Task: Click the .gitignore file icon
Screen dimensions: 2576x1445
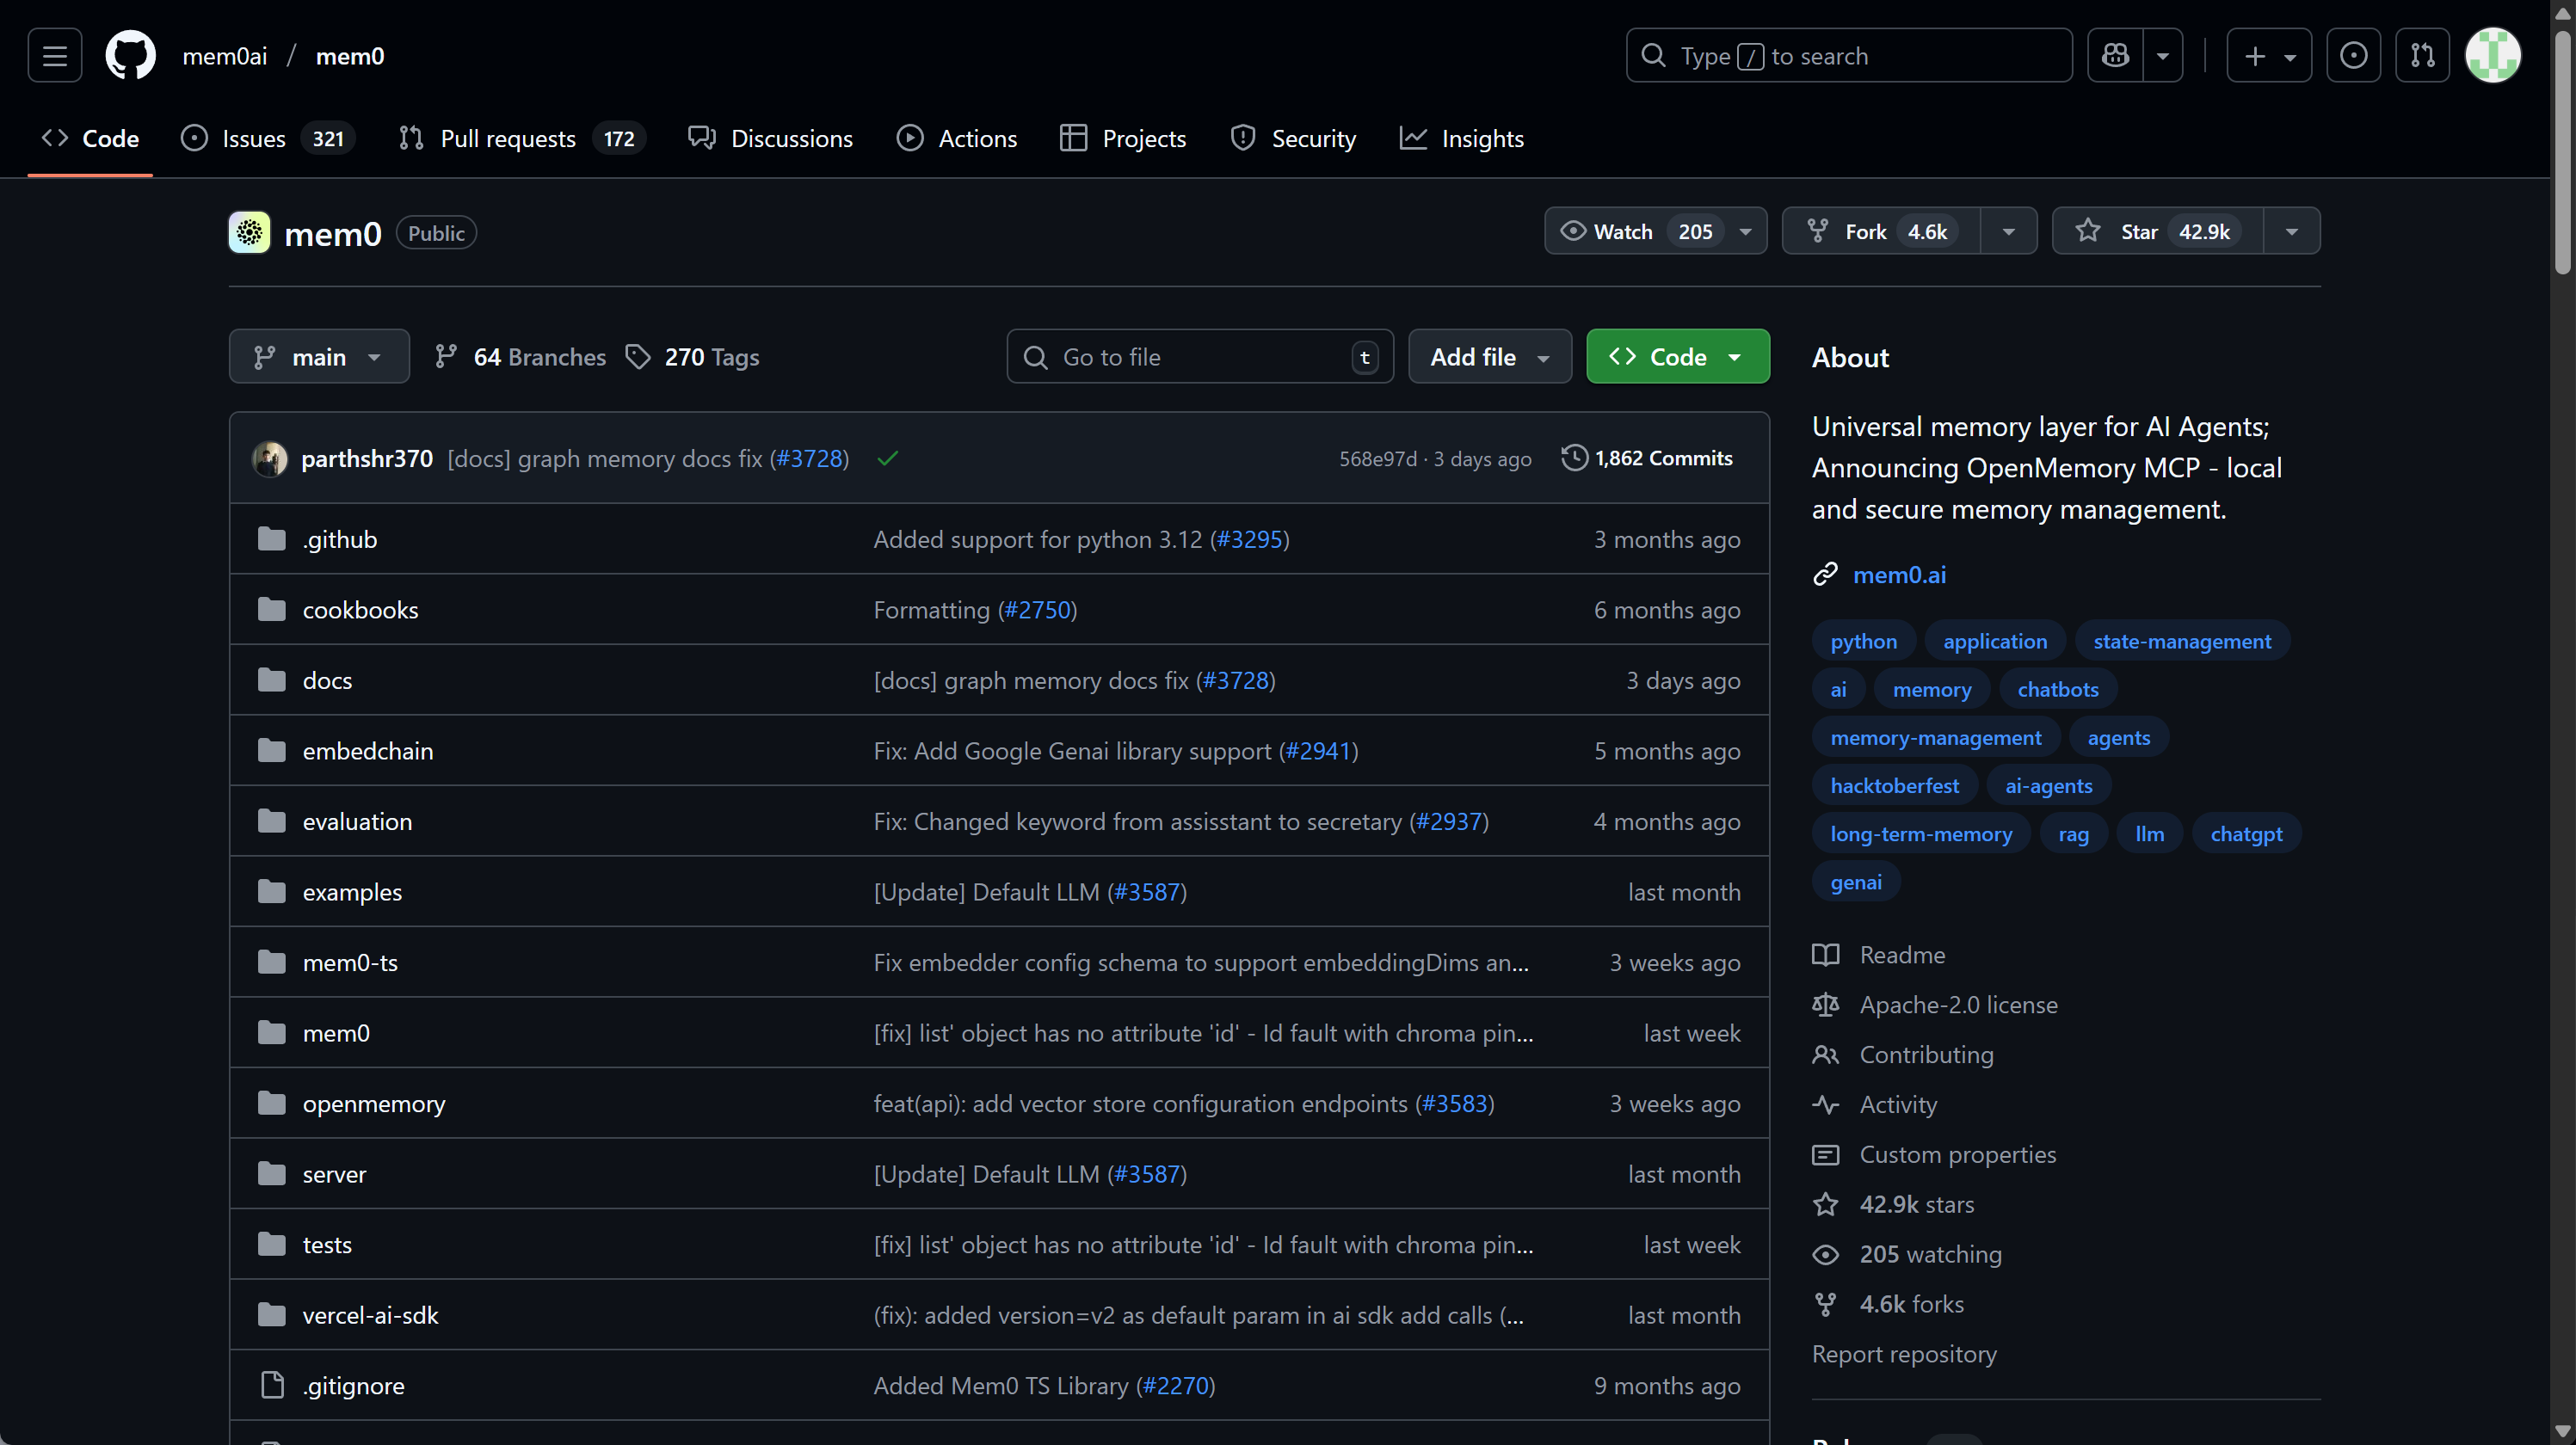Action: (272, 1385)
